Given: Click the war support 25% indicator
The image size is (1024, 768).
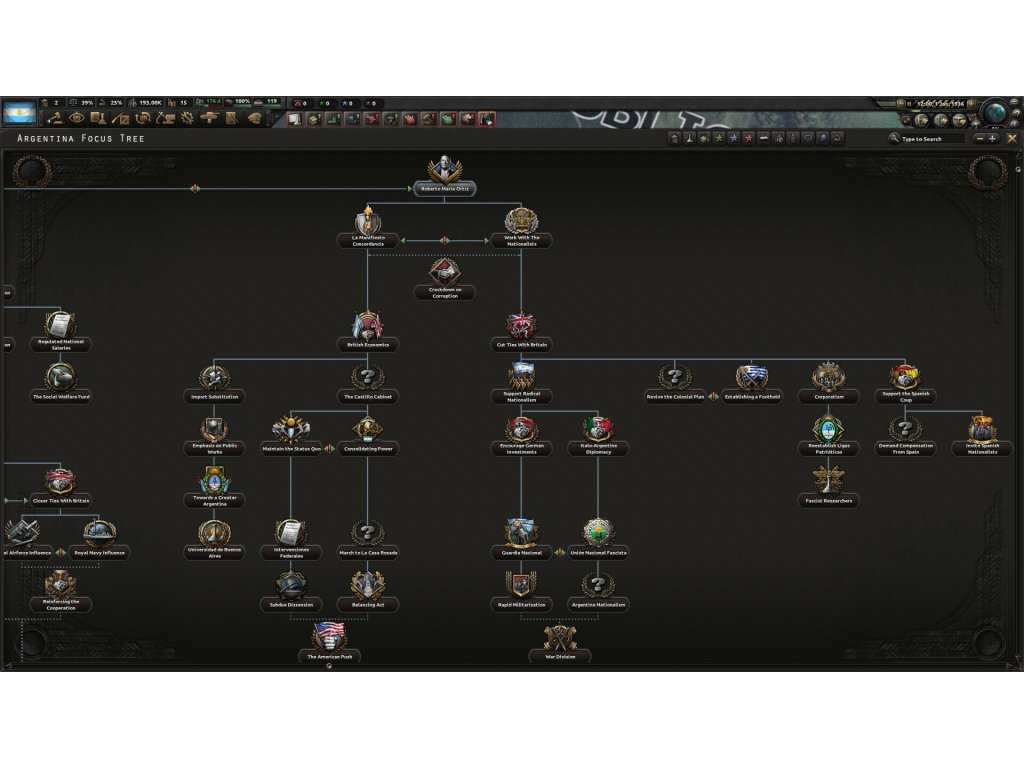Looking at the screenshot, I should coord(110,103).
